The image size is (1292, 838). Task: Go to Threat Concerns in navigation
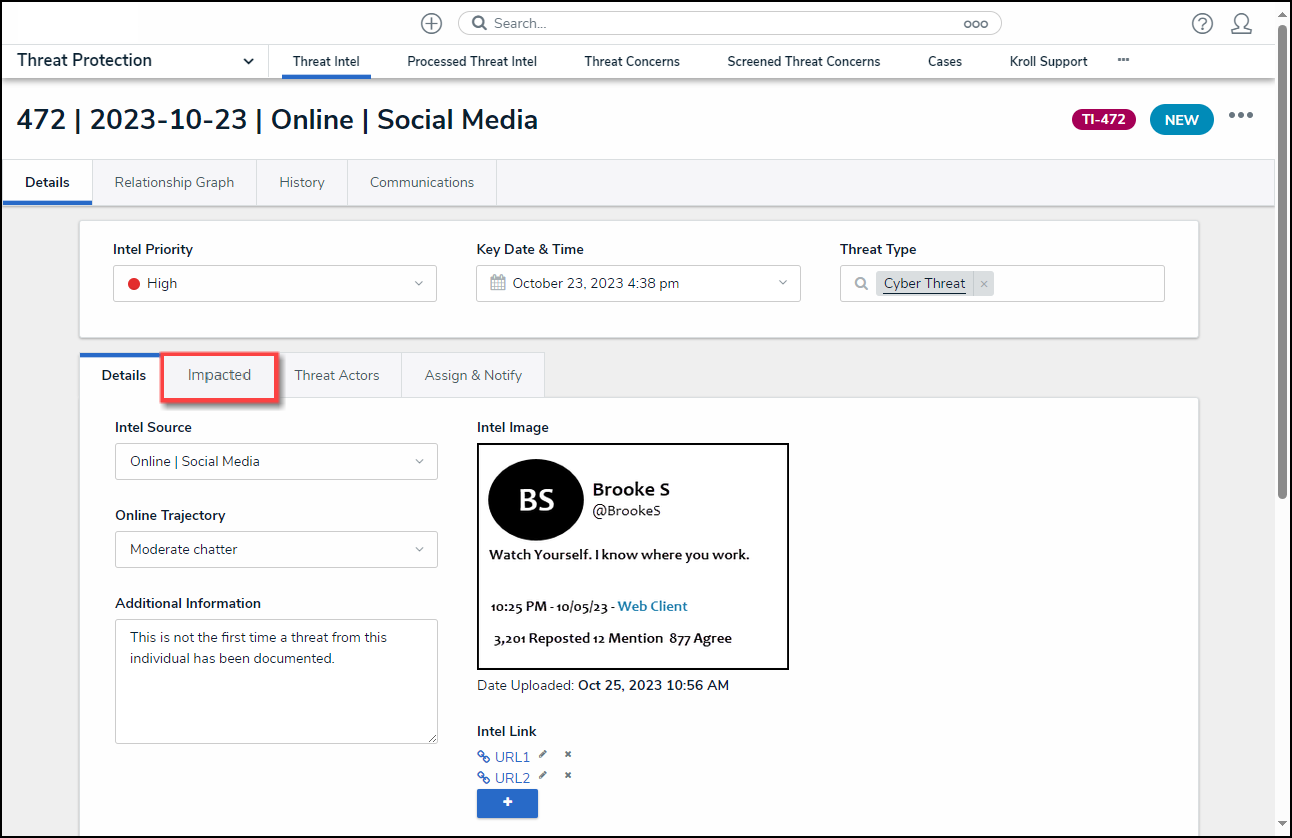point(632,62)
